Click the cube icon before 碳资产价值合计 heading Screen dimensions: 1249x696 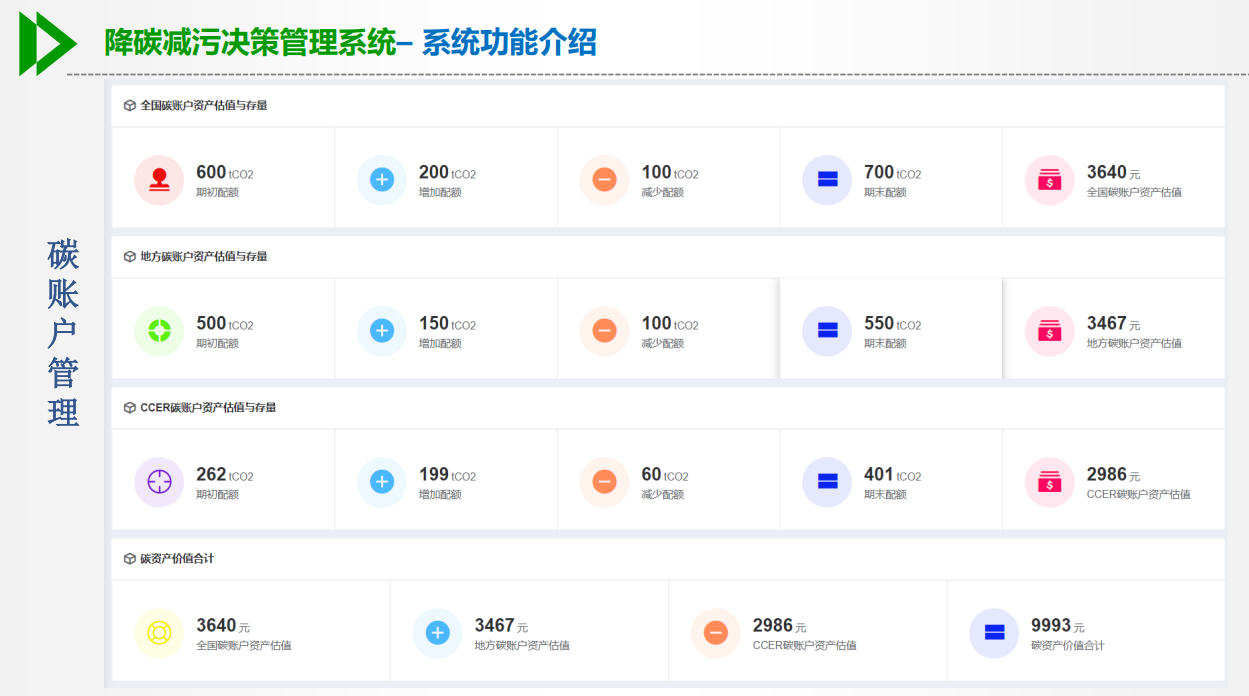click(130, 559)
